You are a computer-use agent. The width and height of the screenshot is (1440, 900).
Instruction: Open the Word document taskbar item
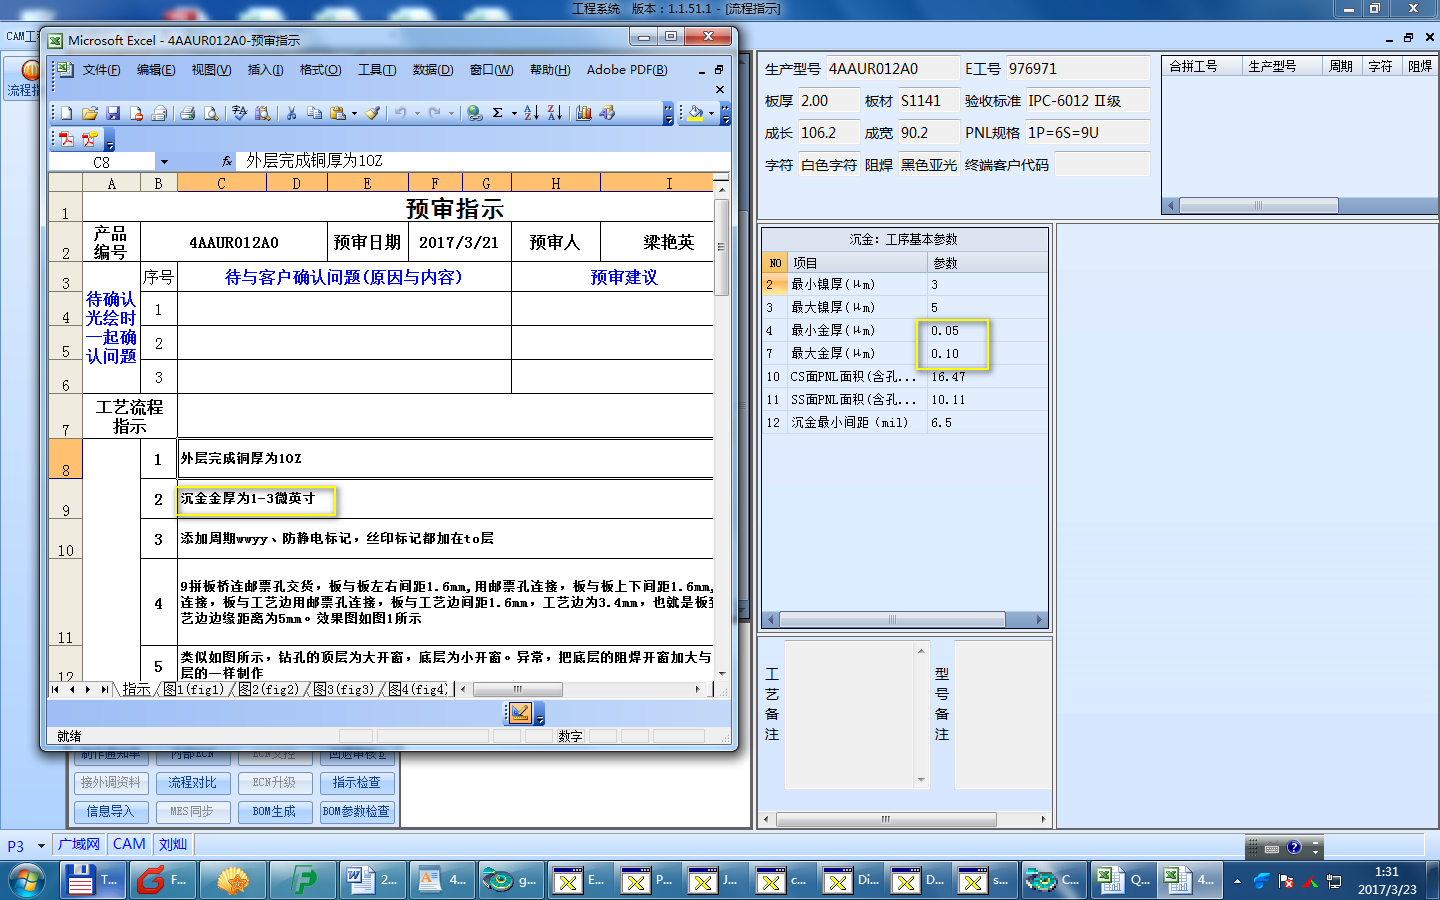pos(372,880)
